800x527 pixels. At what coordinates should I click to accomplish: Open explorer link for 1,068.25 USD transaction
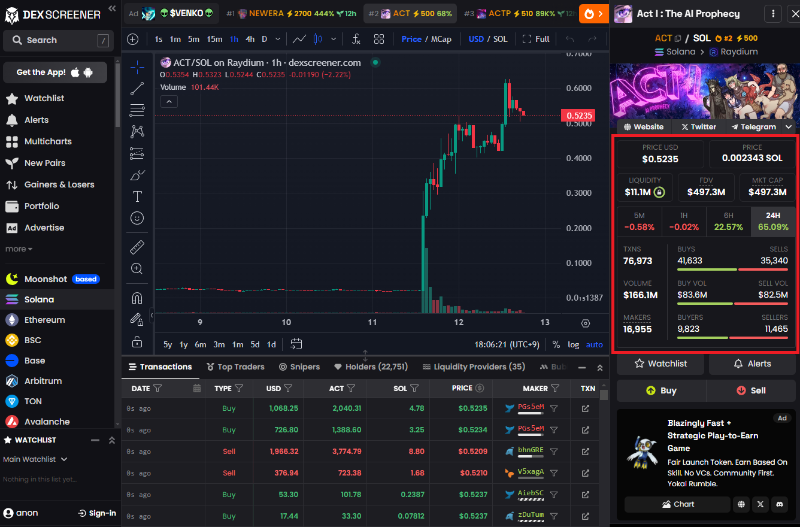pyautogui.click(x=585, y=409)
